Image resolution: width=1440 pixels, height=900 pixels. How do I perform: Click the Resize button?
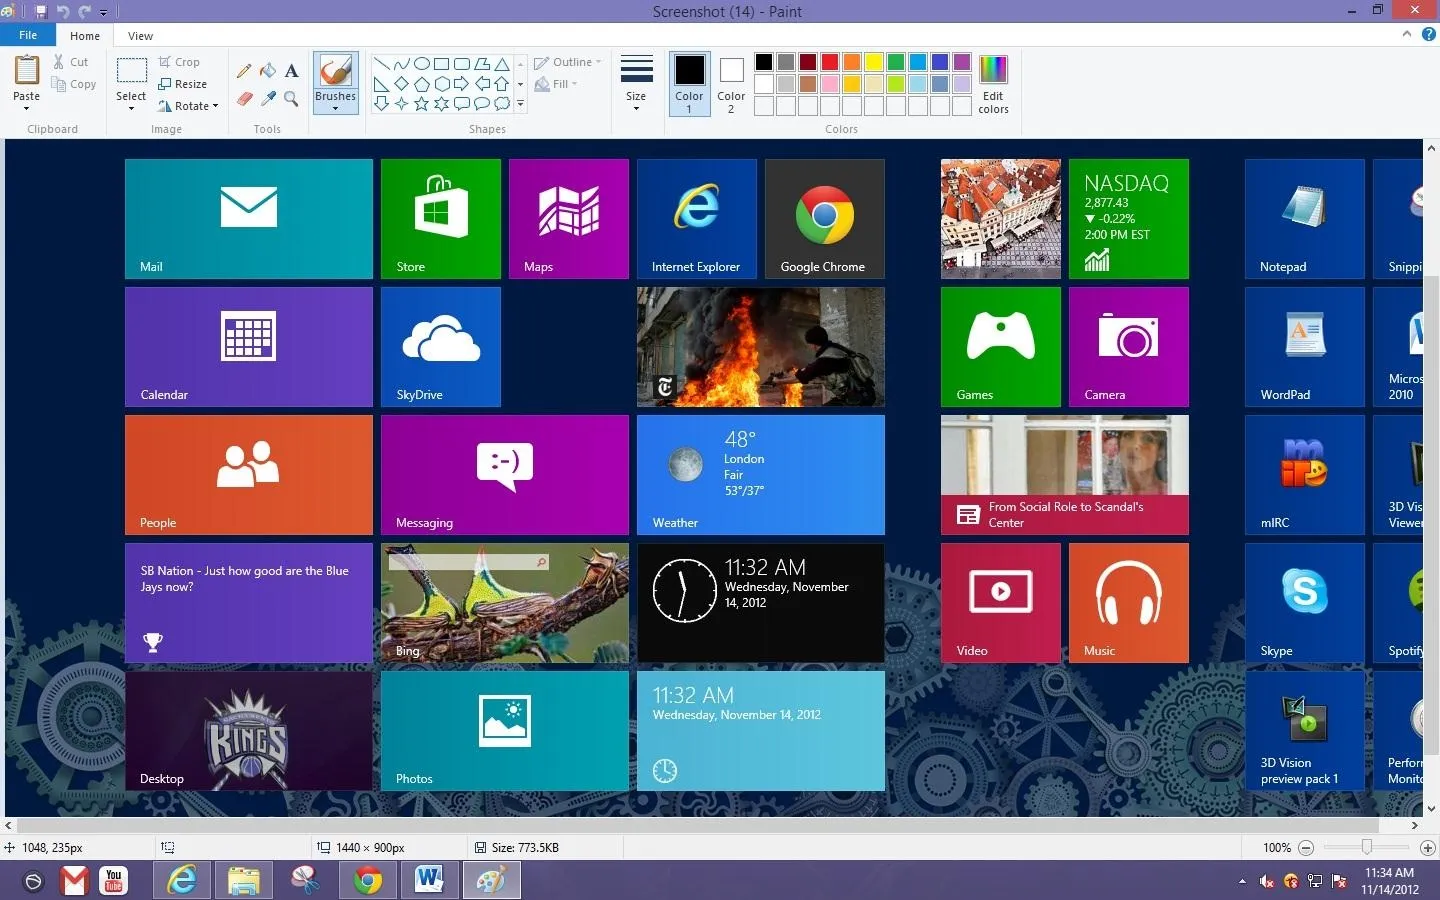(183, 84)
